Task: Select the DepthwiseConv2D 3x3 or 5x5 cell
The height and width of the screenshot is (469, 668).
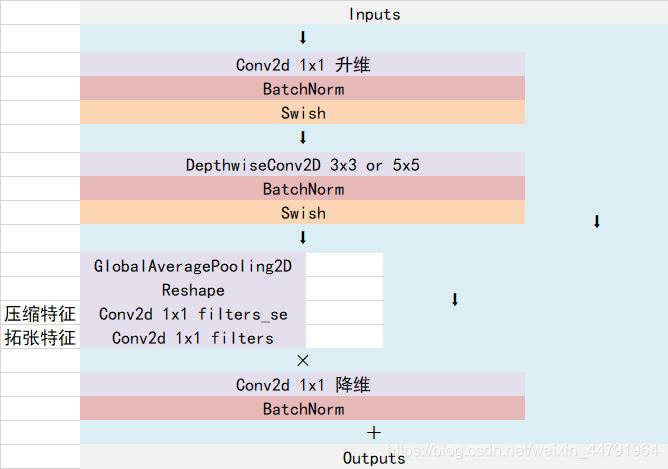Action: 302,164
